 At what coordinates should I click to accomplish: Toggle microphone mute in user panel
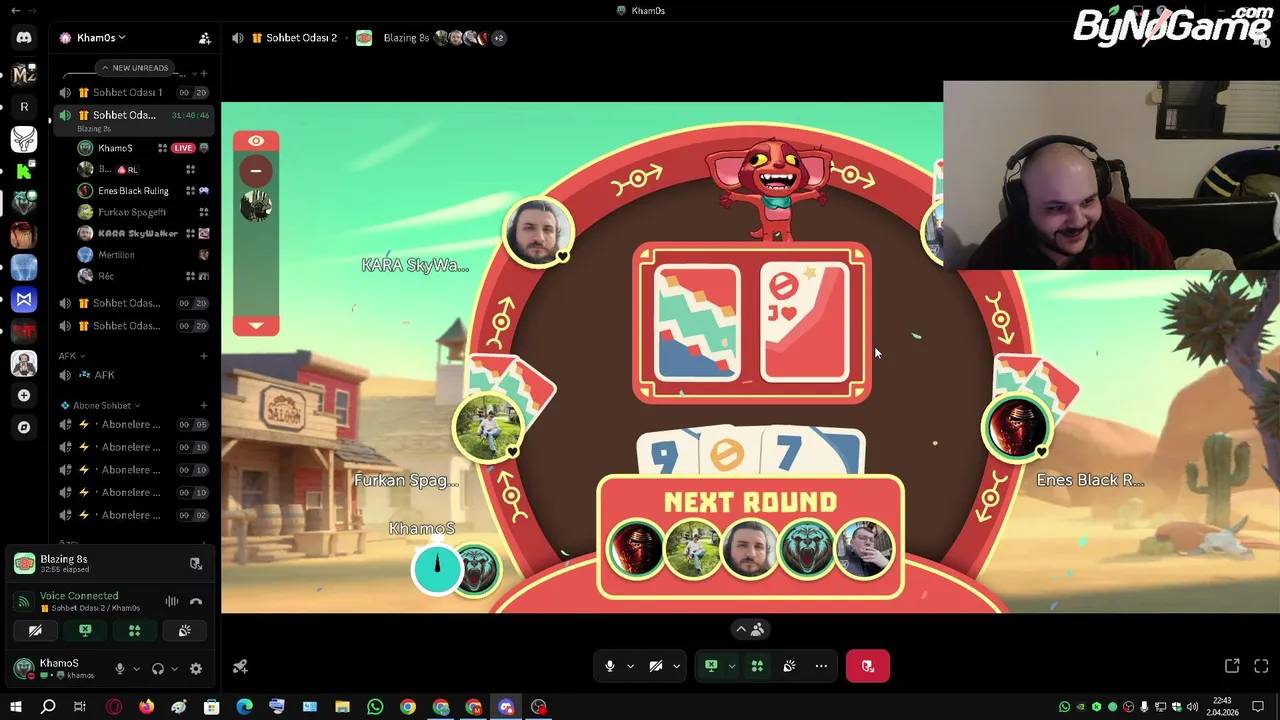(x=120, y=669)
